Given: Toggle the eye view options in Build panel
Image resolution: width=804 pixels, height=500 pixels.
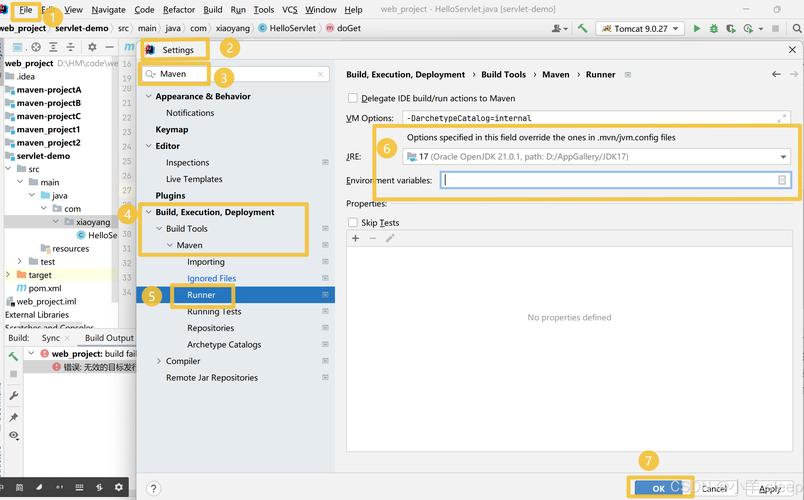Looking at the screenshot, I should point(13,436).
